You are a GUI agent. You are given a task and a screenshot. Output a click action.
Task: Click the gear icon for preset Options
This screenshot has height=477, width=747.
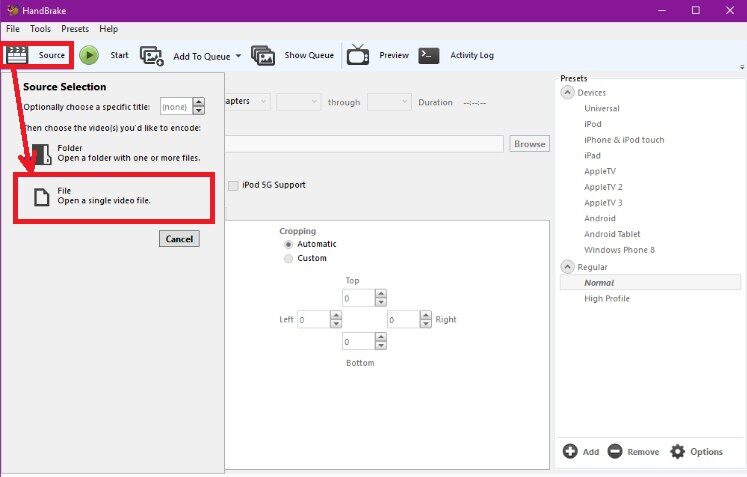point(677,451)
